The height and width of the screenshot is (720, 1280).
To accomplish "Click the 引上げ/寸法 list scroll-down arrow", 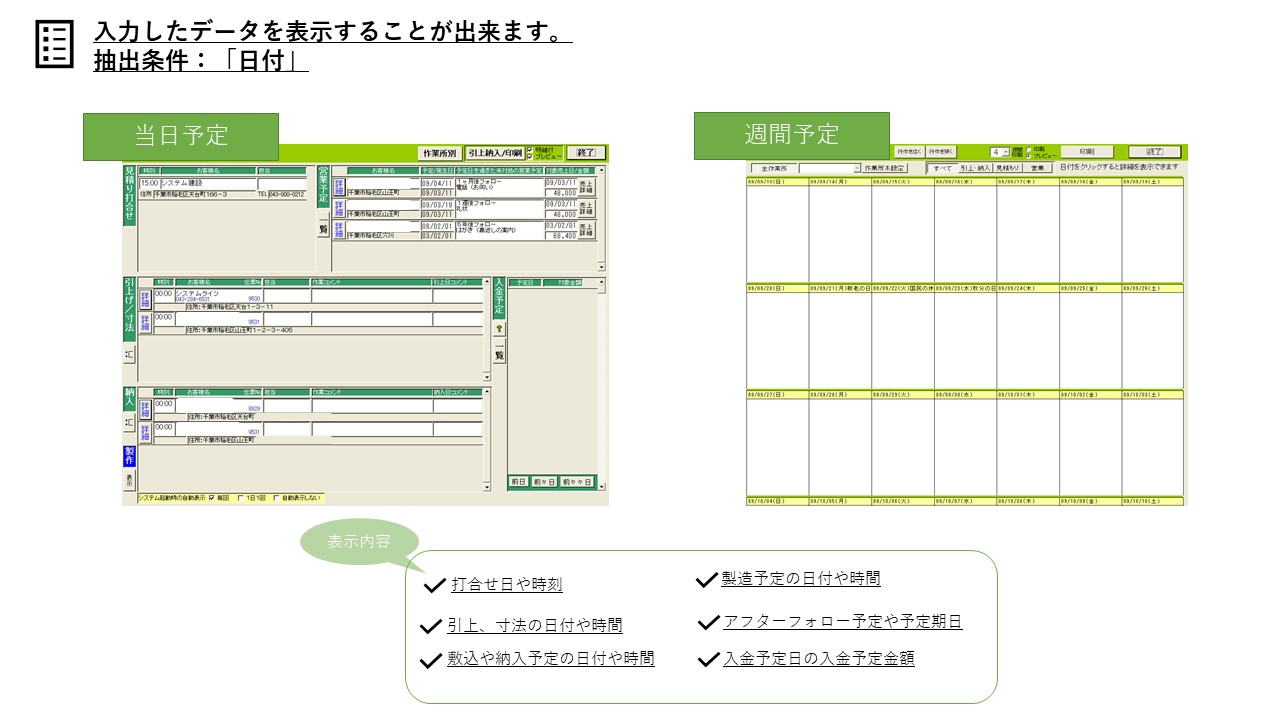I will (487, 377).
